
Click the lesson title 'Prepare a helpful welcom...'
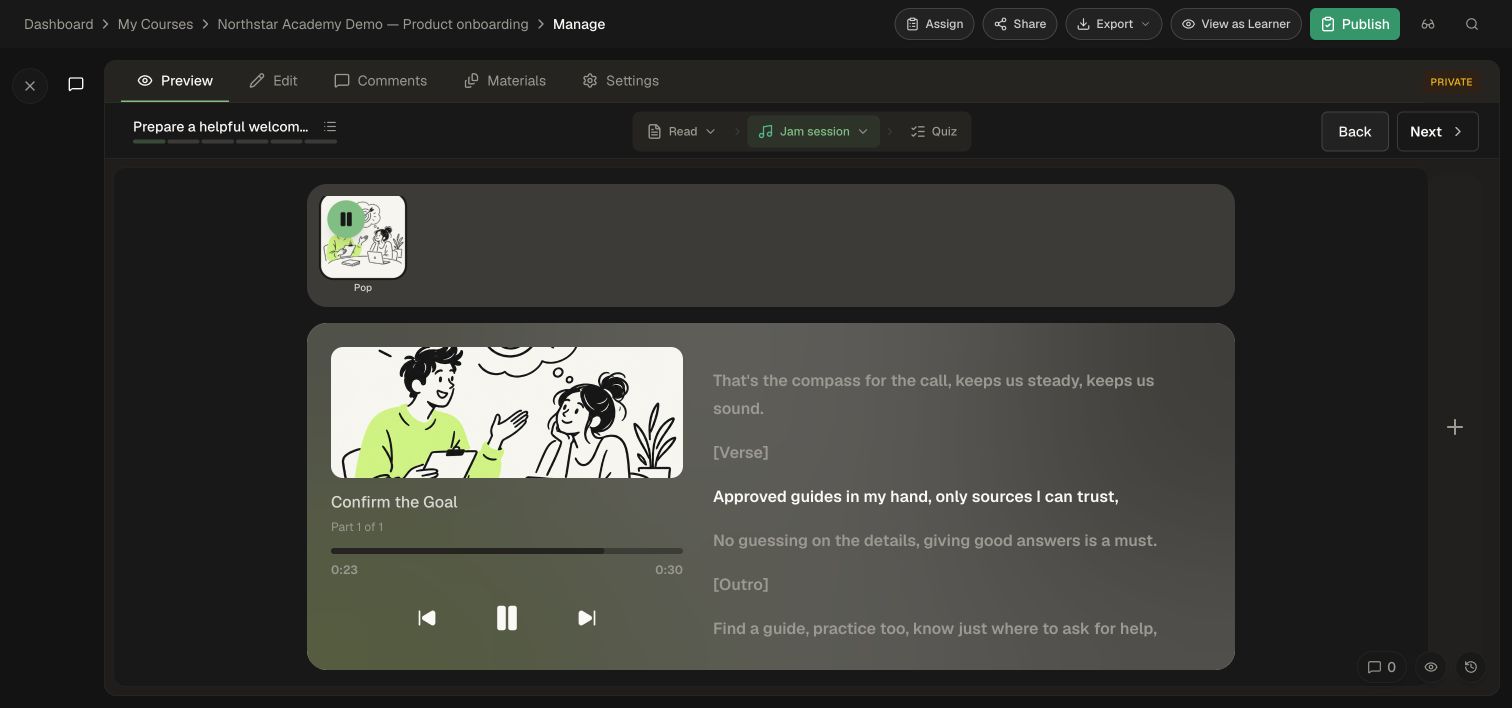click(x=221, y=127)
